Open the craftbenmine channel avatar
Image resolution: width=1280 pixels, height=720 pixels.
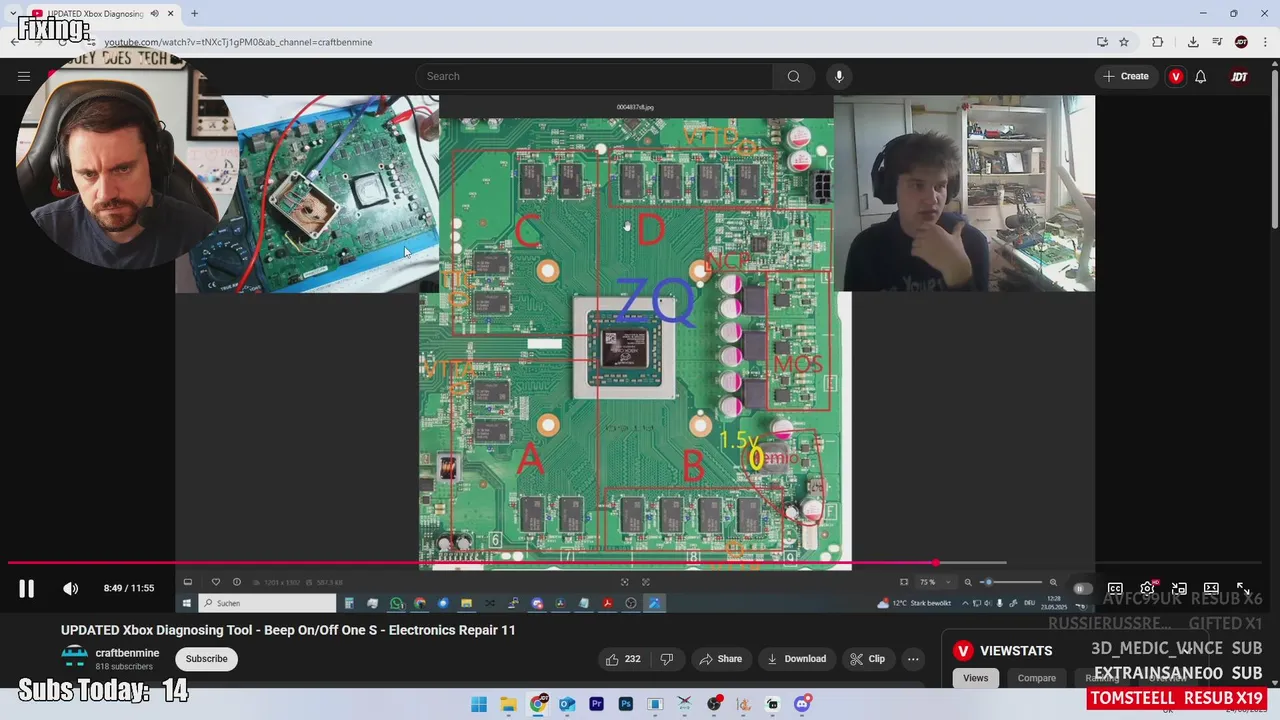(x=74, y=658)
